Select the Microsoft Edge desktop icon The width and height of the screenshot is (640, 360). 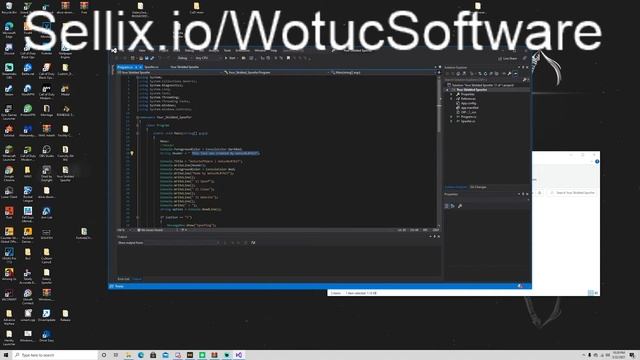pos(9,30)
